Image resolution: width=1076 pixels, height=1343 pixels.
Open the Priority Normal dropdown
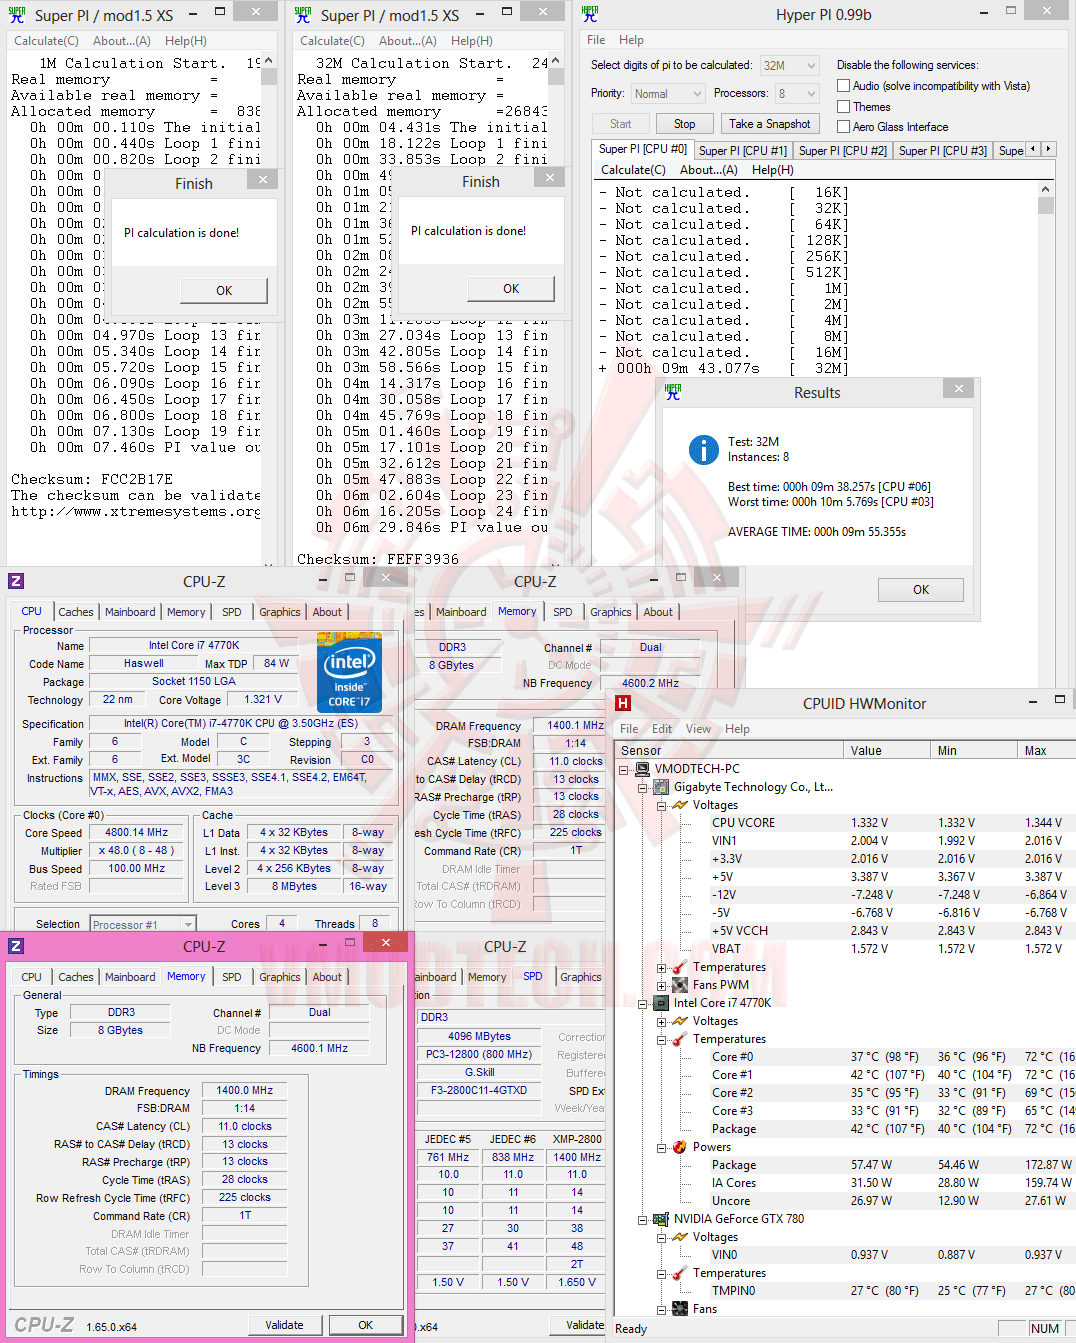pos(668,94)
